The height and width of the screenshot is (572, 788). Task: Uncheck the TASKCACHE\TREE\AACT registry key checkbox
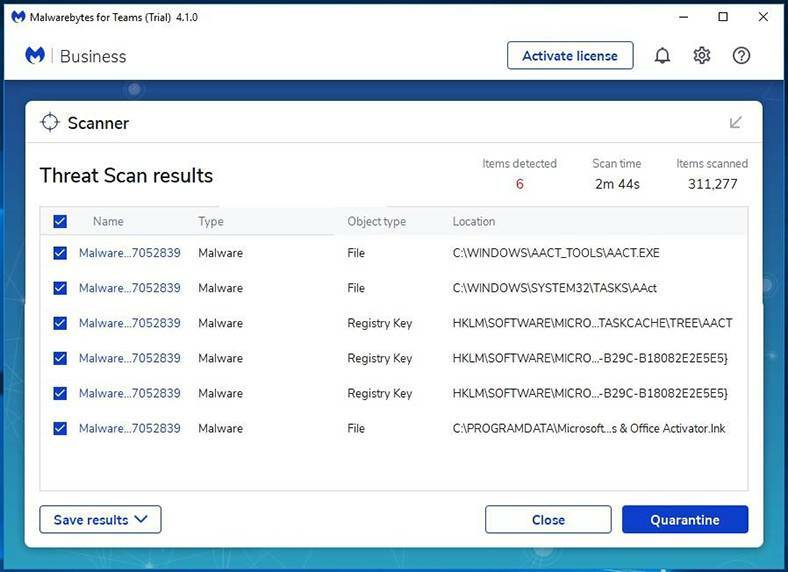(x=60, y=323)
